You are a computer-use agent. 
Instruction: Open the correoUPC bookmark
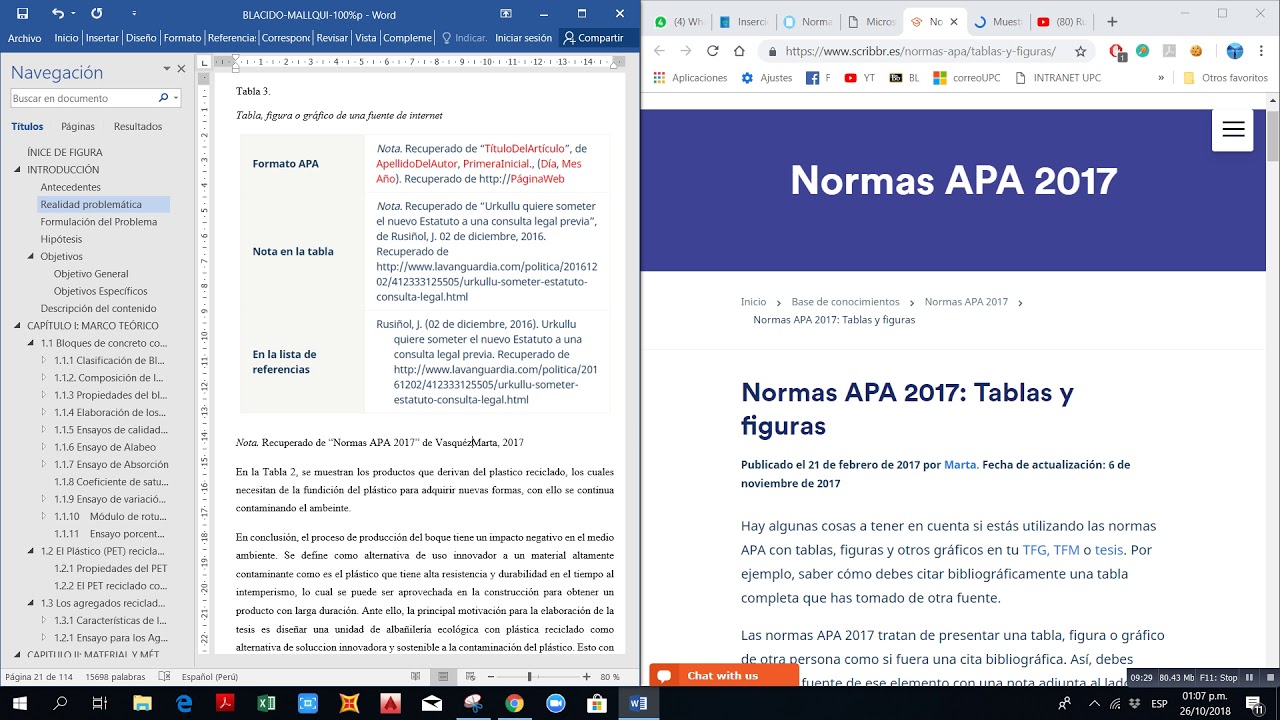tap(966, 77)
